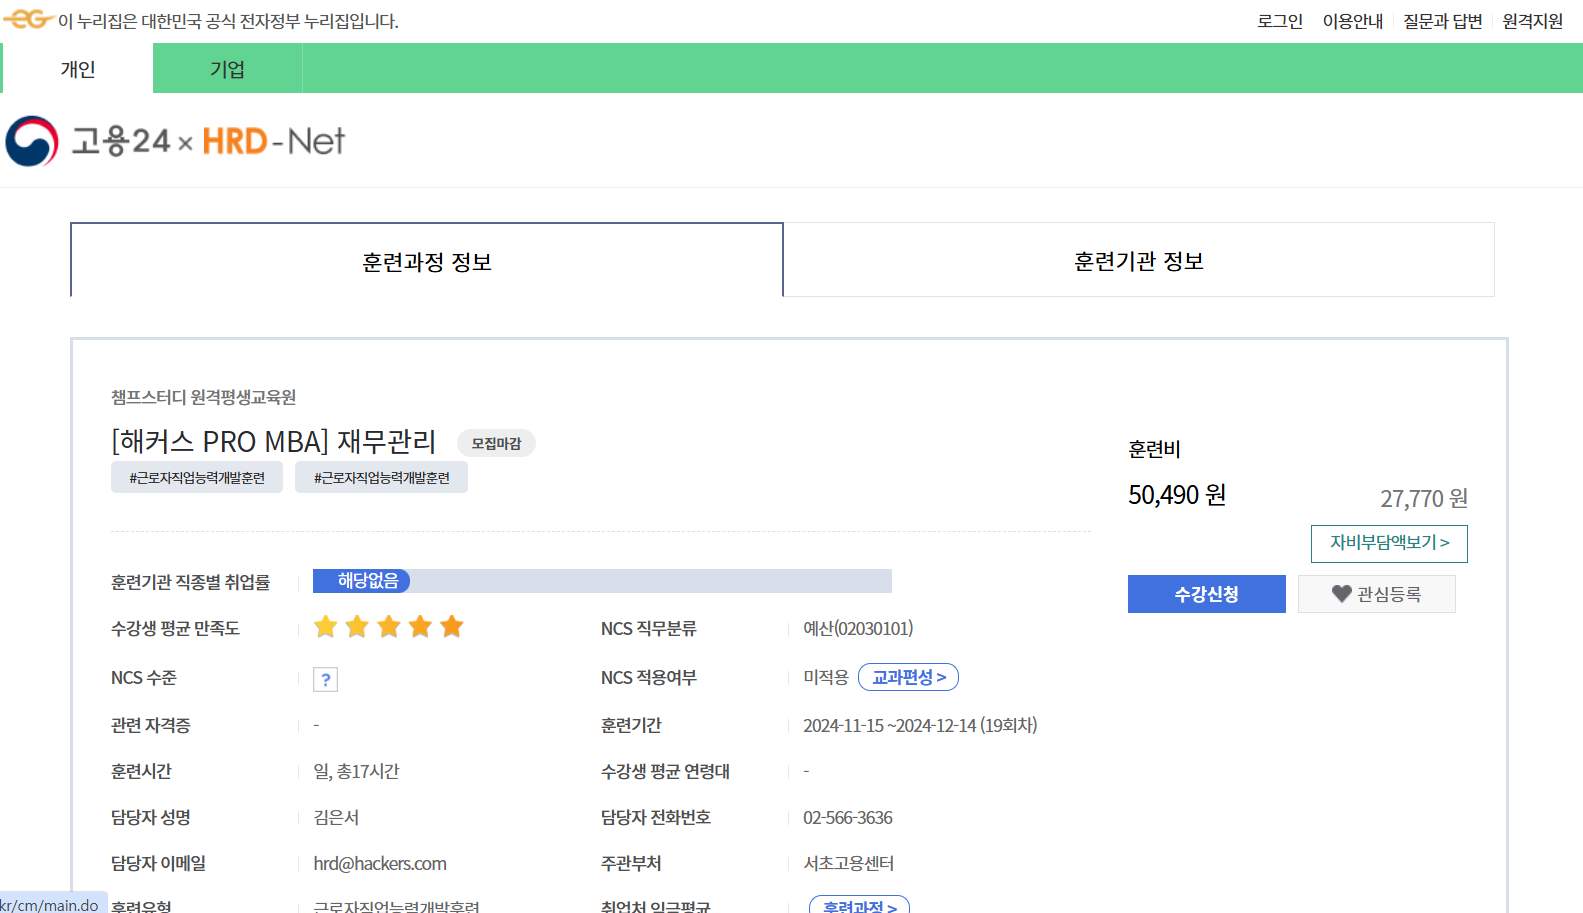
Task: Click the second #근로자직업능력개발훈련 tag
Action: pos(381,478)
